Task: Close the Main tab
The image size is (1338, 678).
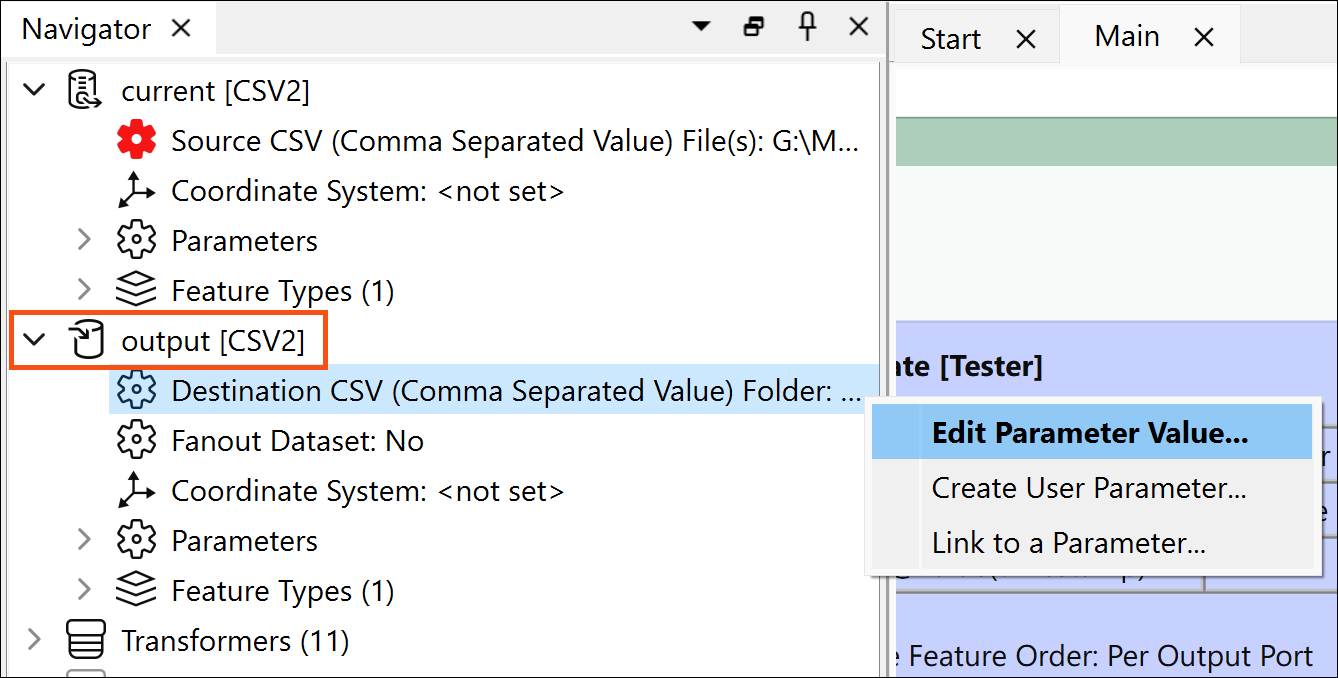Action: (1204, 38)
